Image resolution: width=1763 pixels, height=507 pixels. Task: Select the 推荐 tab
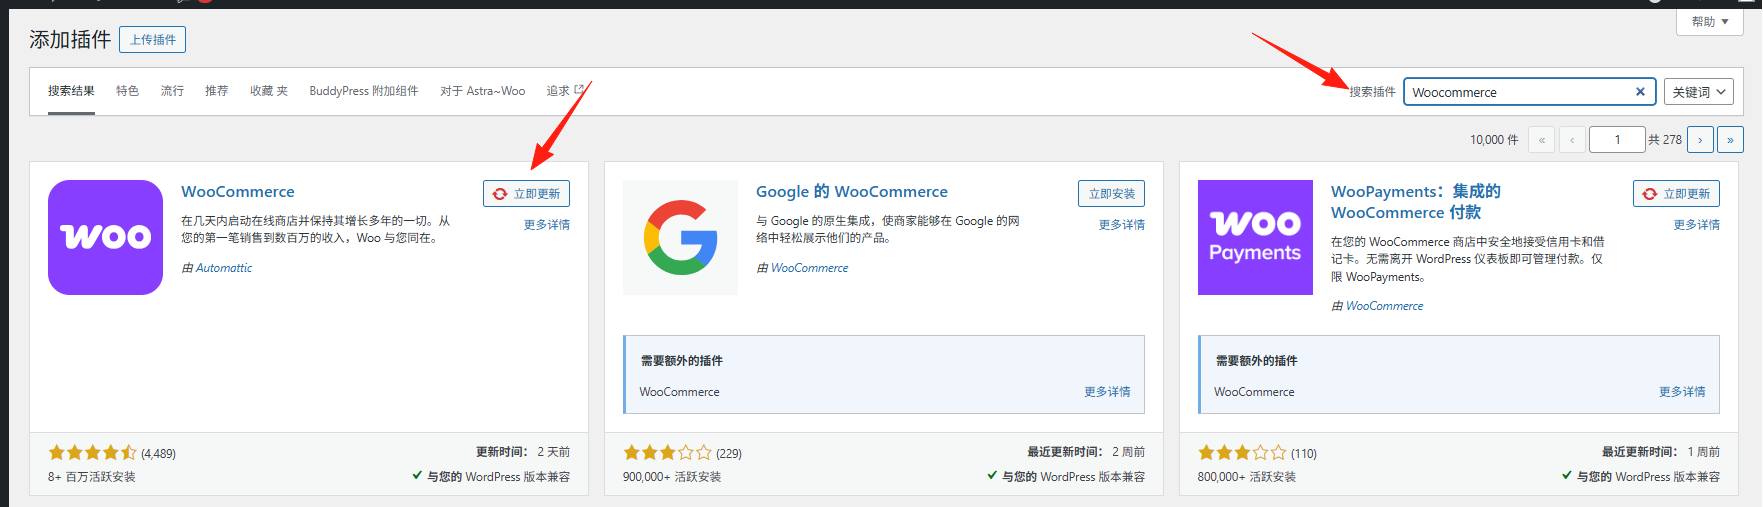[x=216, y=91]
